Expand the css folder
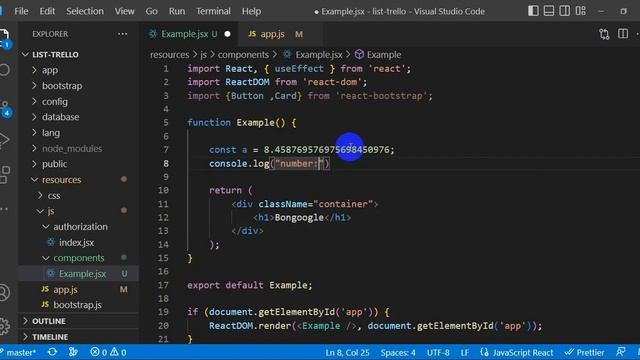The height and width of the screenshot is (360, 640). pyautogui.click(x=53, y=196)
